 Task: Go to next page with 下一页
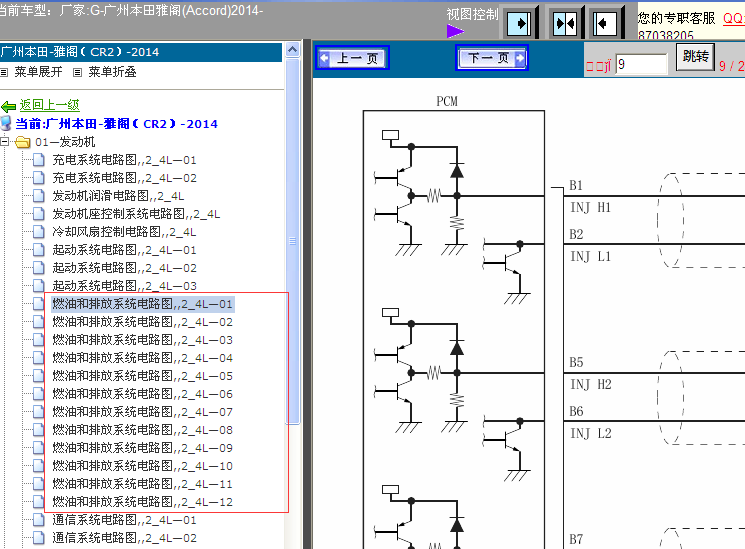point(492,58)
